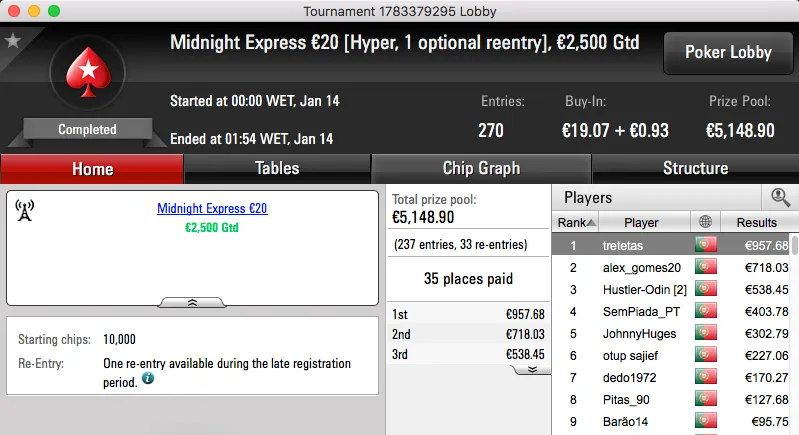Select the Home tab
Image resolution: width=799 pixels, height=435 pixels.
tap(92, 169)
